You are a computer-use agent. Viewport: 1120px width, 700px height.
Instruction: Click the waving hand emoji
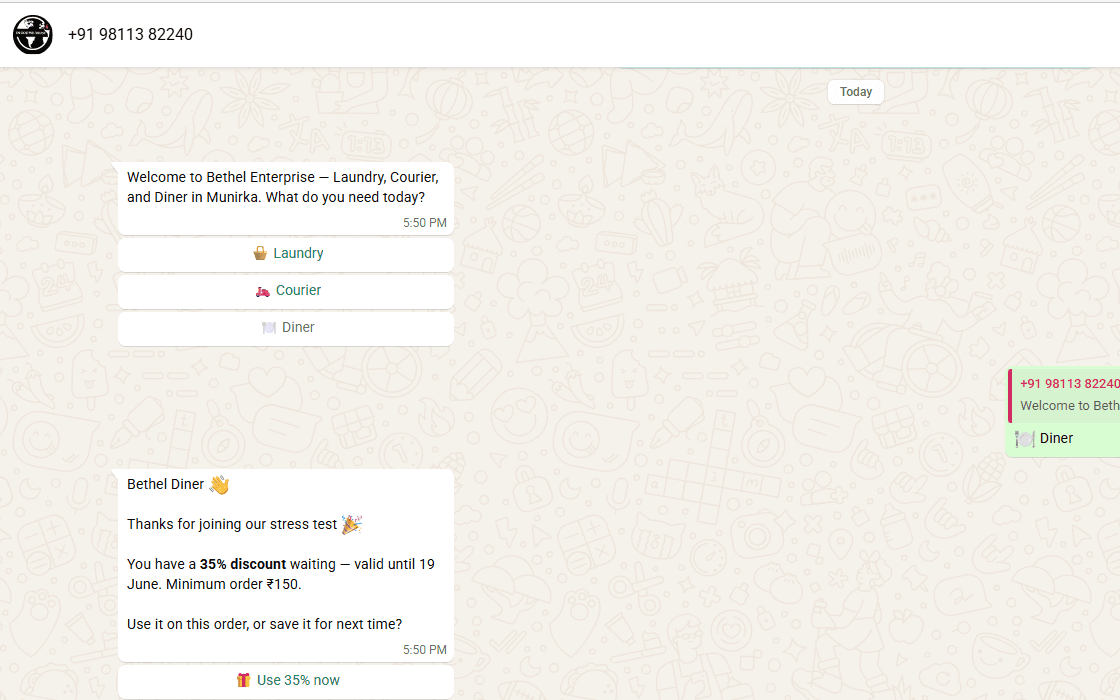[x=219, y=485]
